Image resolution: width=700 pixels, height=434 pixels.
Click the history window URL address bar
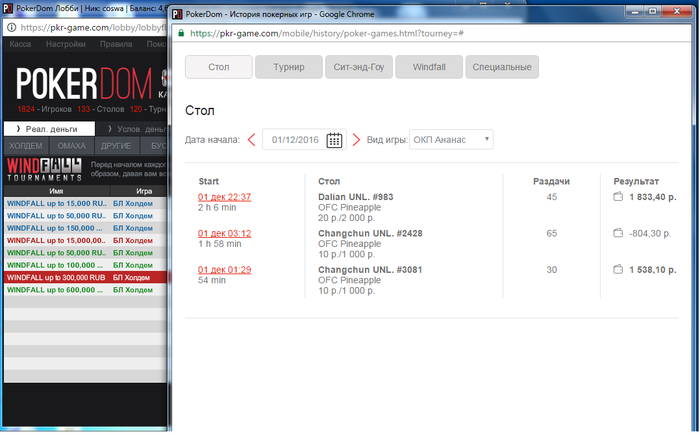(327, 33)
